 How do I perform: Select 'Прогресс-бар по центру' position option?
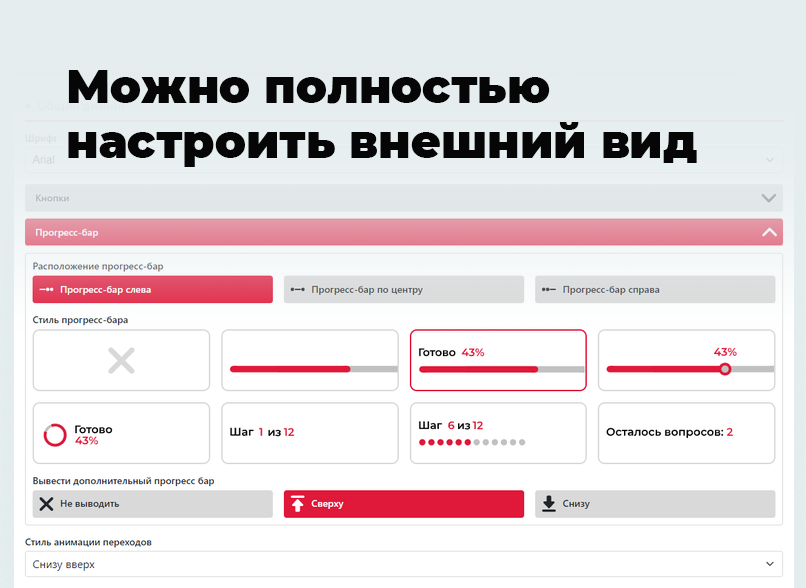[x=403, y=290]
